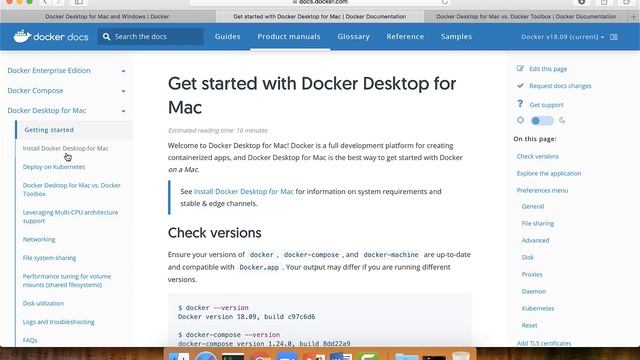Open Chrome from the Dock
Screen dimensions: 640x360
click(260, 356)
